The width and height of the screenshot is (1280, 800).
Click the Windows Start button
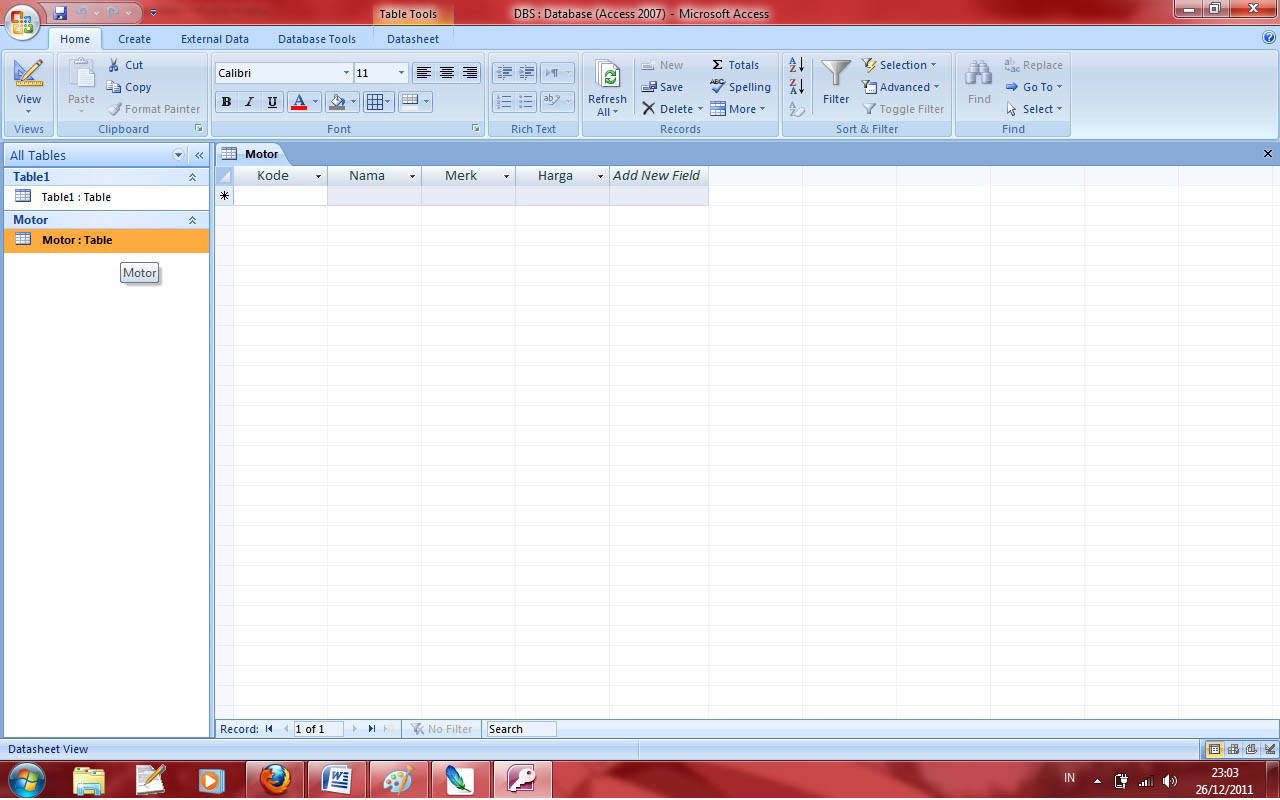point(26,778)
